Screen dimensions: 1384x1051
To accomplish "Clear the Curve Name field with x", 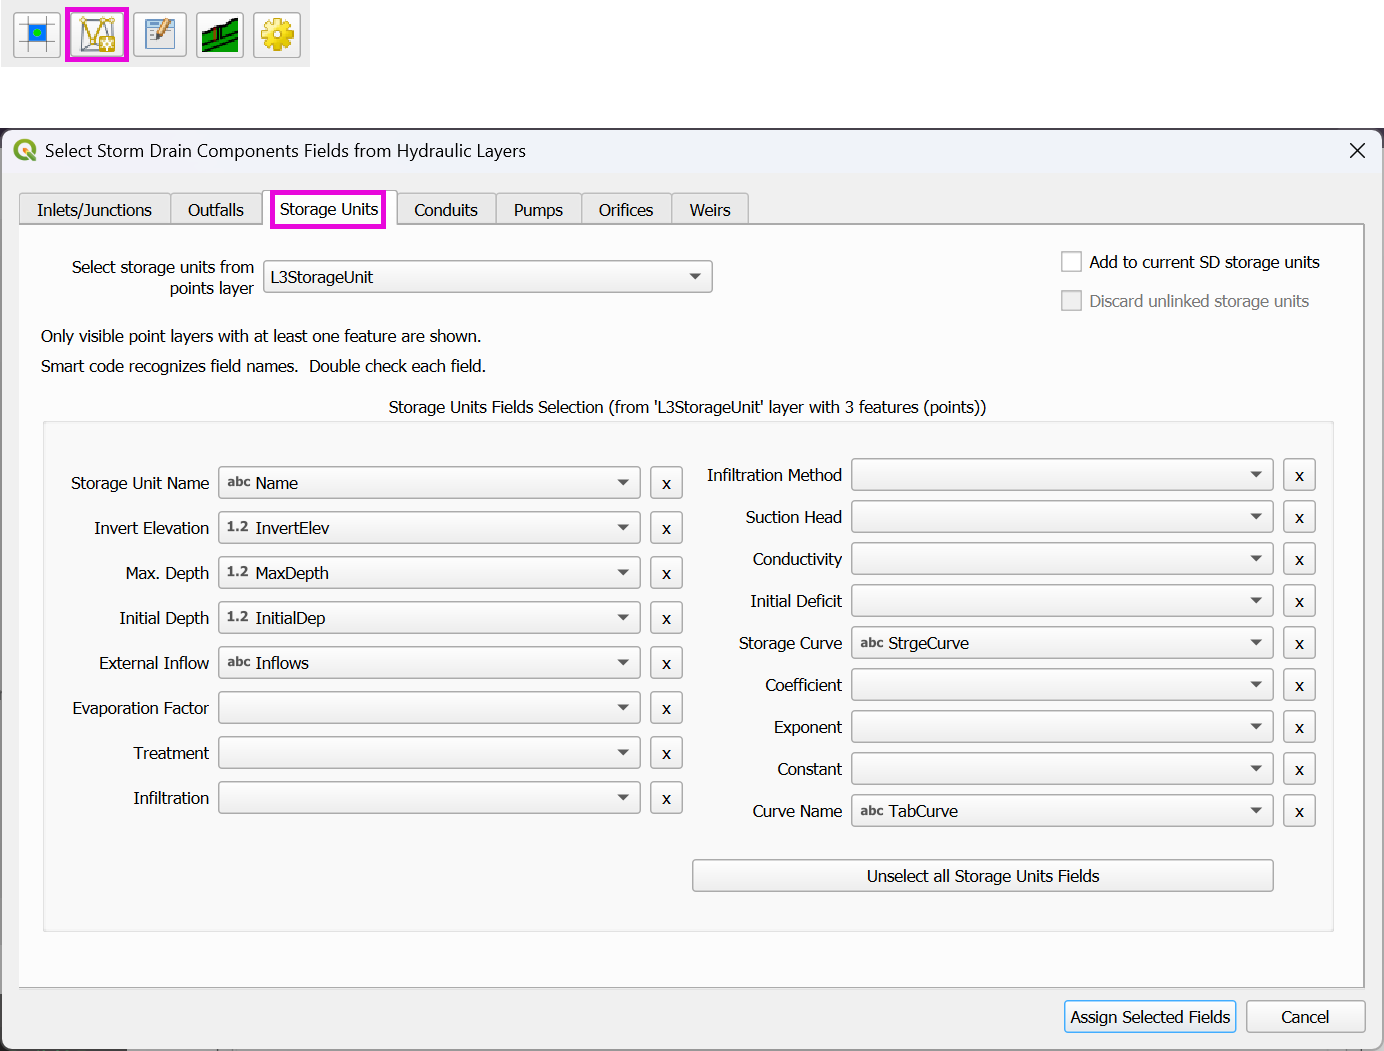I will click(x=1299, y=812).
